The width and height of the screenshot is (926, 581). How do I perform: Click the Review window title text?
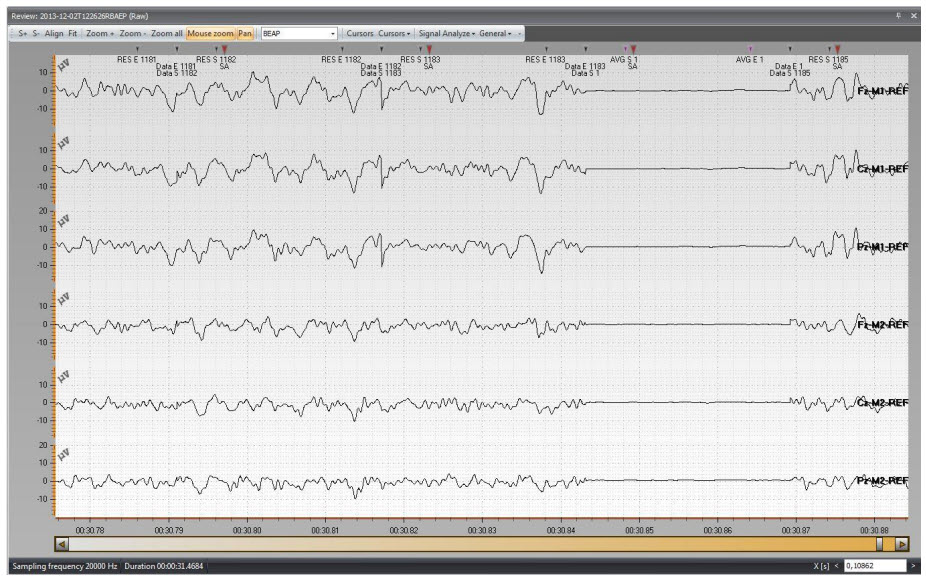80,16
